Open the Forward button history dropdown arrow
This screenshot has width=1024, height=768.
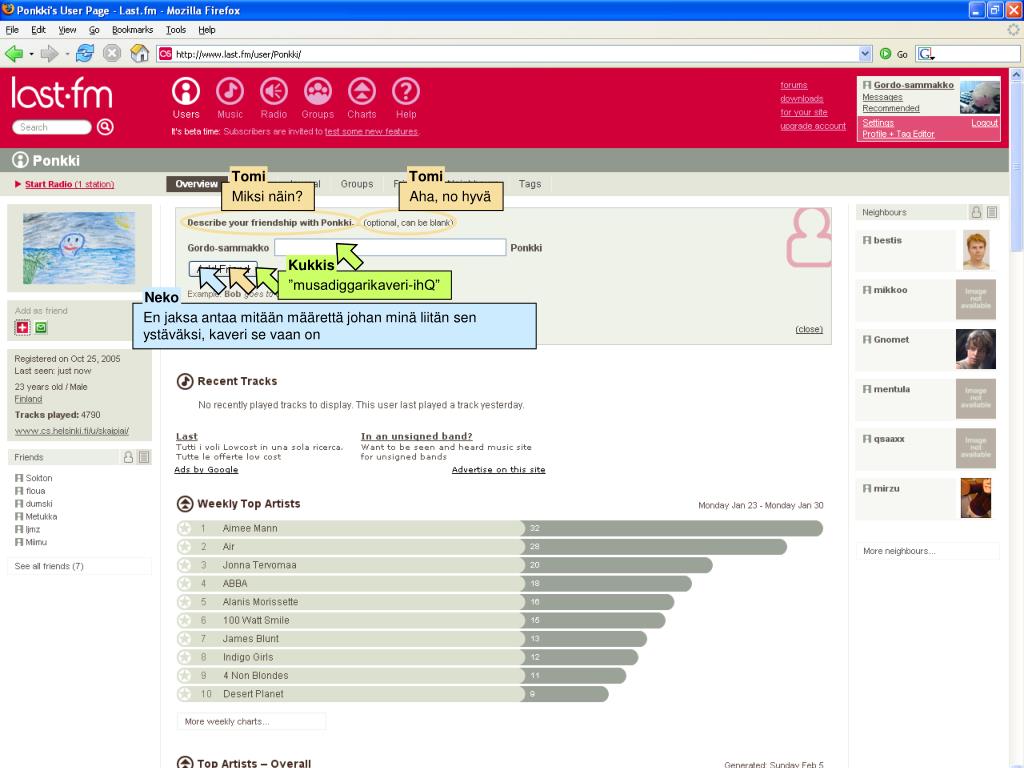[x=67, y=54]
